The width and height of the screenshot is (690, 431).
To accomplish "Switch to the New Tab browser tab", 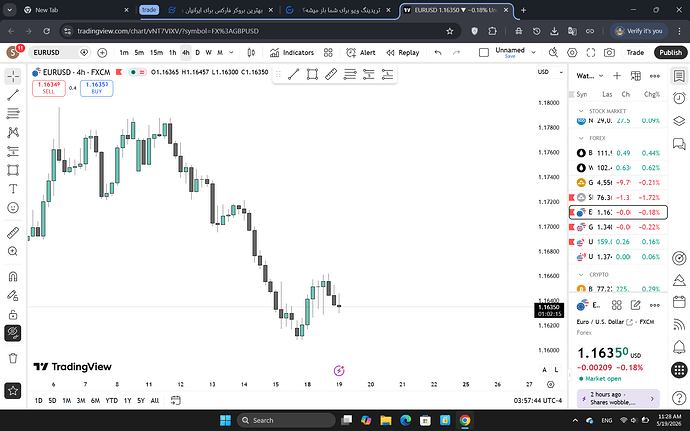I will [75, 10].
